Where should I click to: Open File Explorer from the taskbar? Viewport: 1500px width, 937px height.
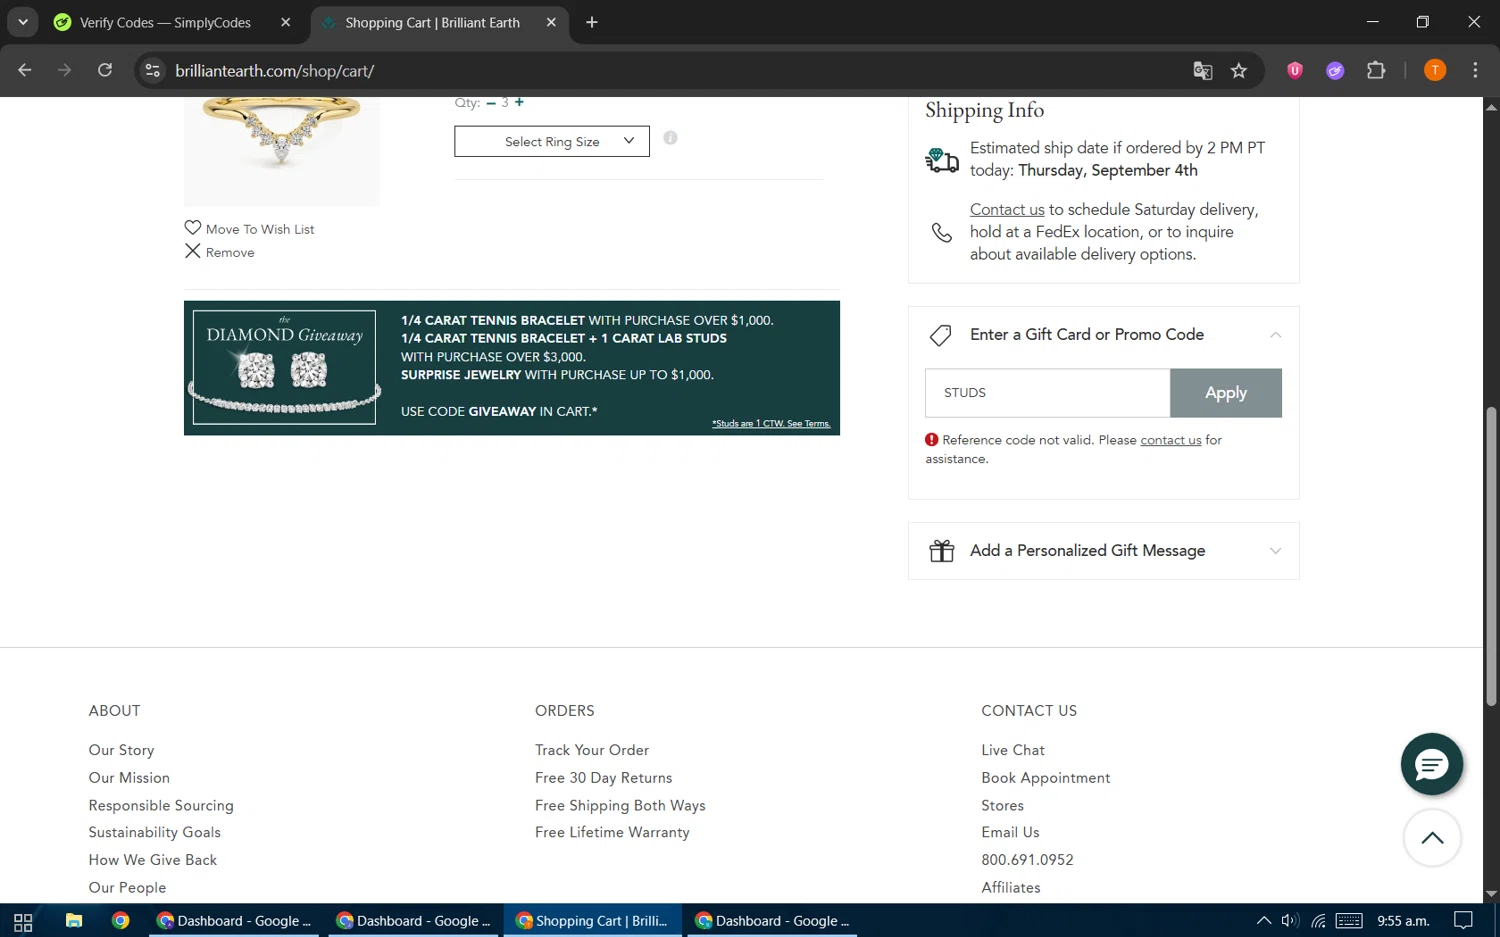pos(73,921)
